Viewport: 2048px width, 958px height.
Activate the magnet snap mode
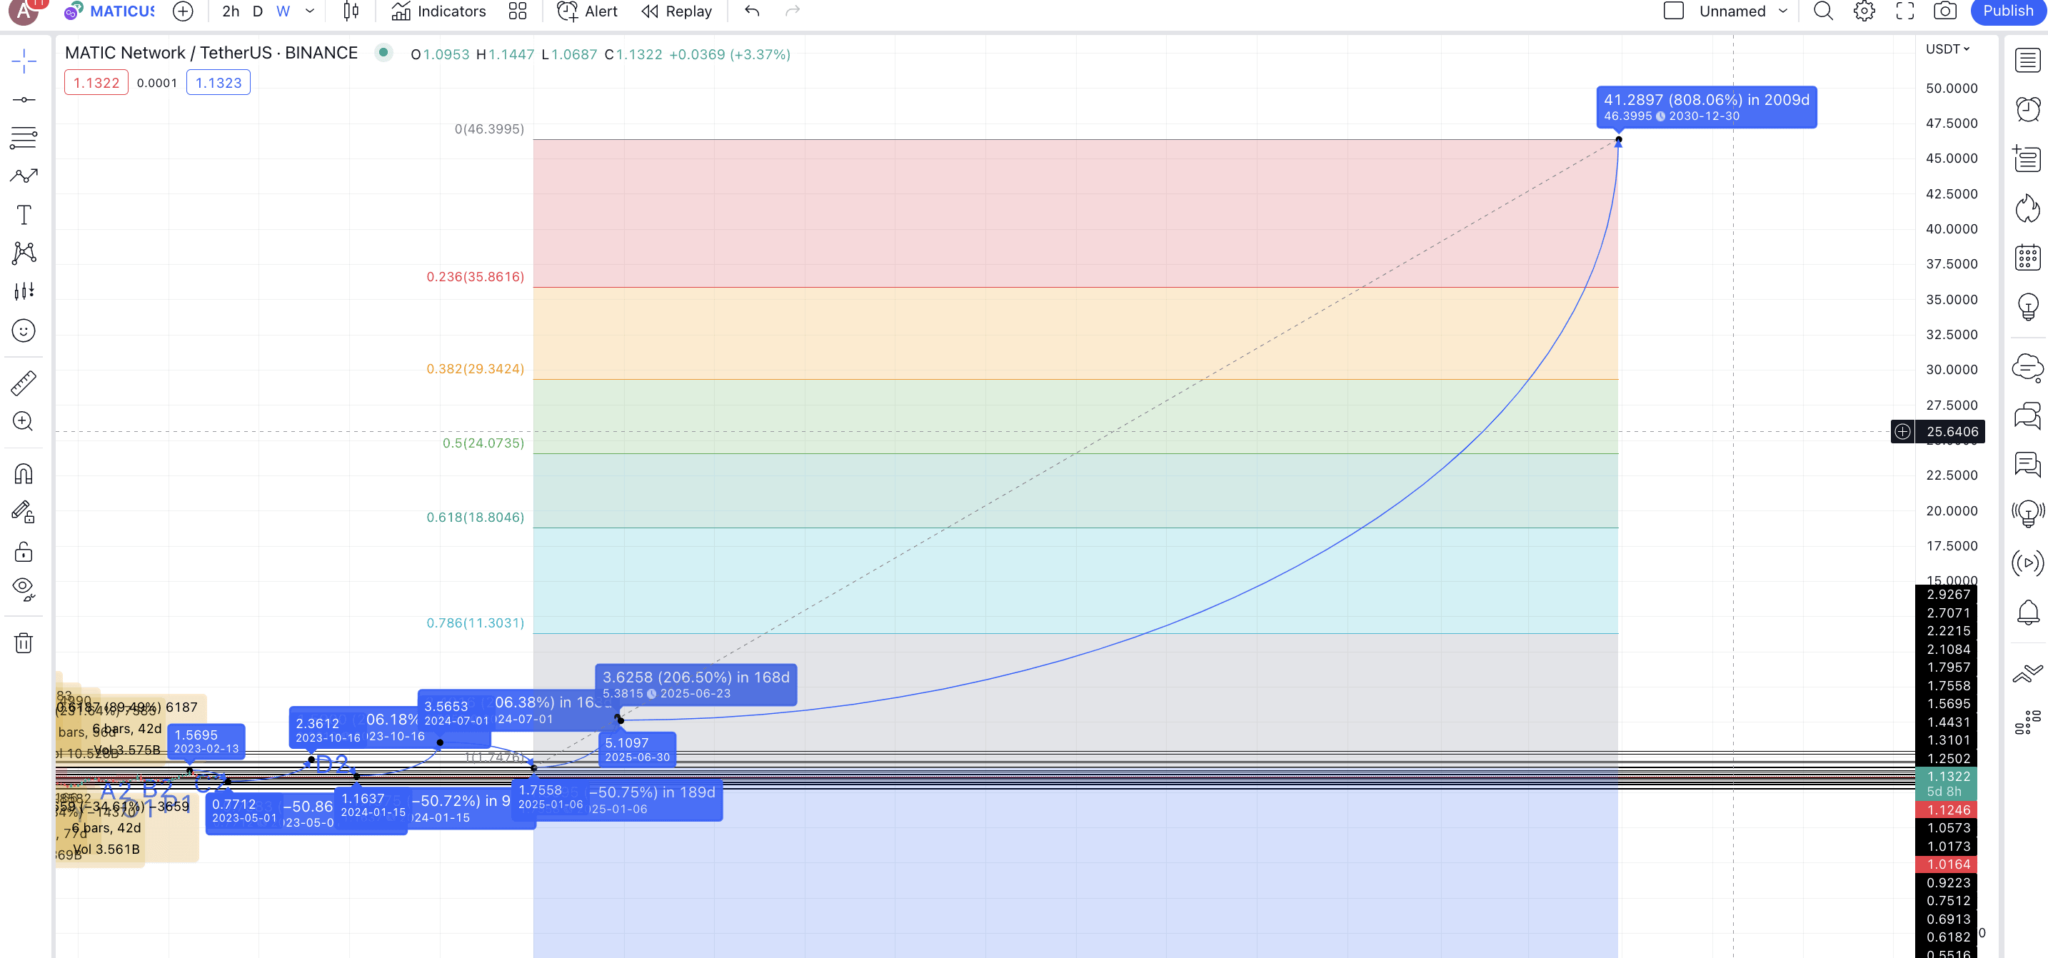[x=24, y=473]
